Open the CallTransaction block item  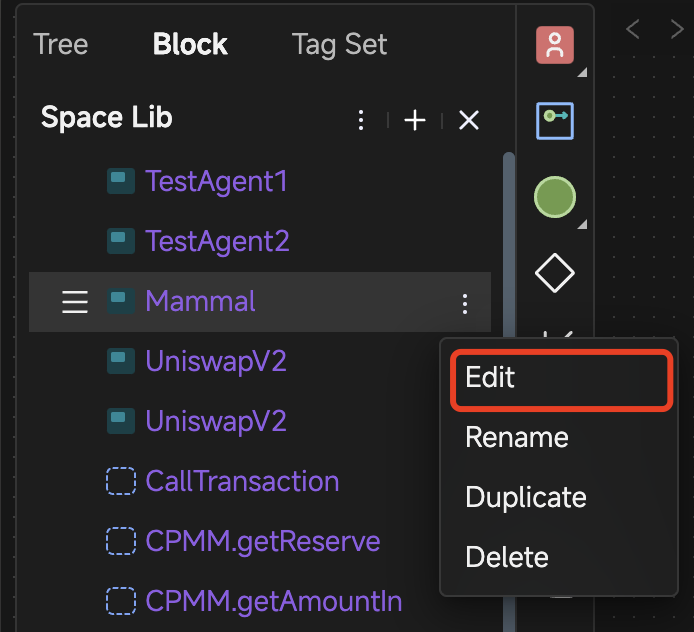[242, 482]
